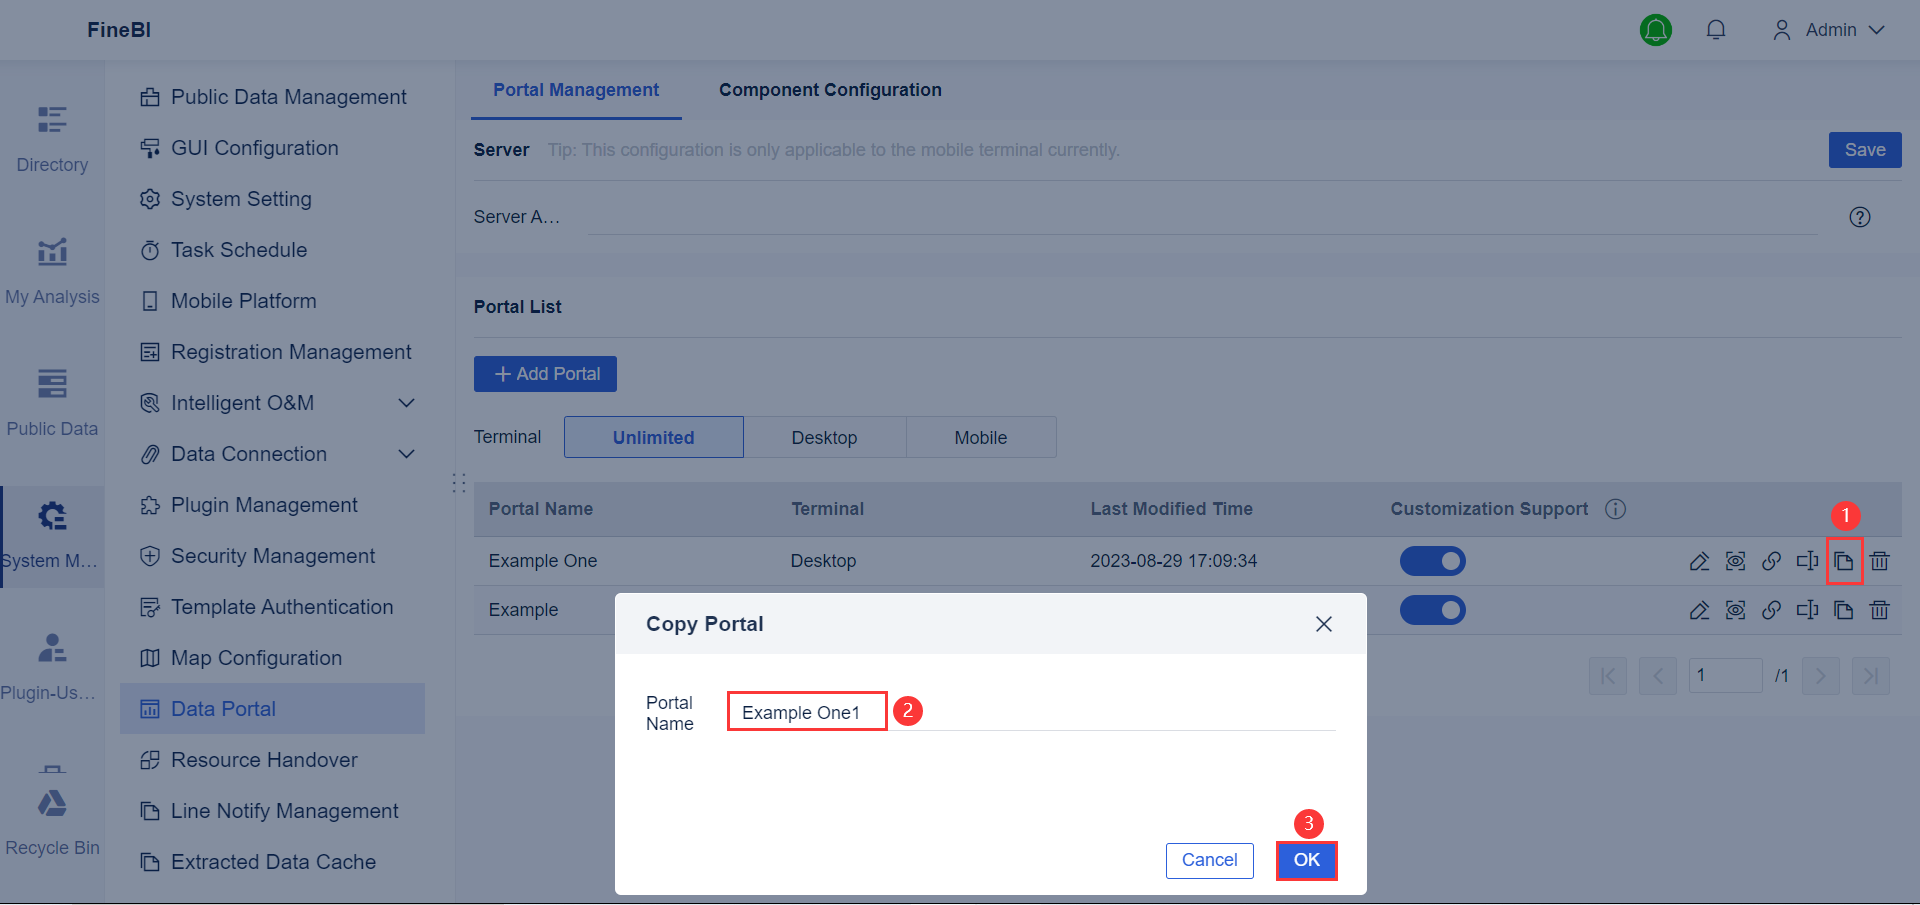Expand the Data Connection menu
Viewport: 1920px width, 905px height.
[x=407, y=454]
